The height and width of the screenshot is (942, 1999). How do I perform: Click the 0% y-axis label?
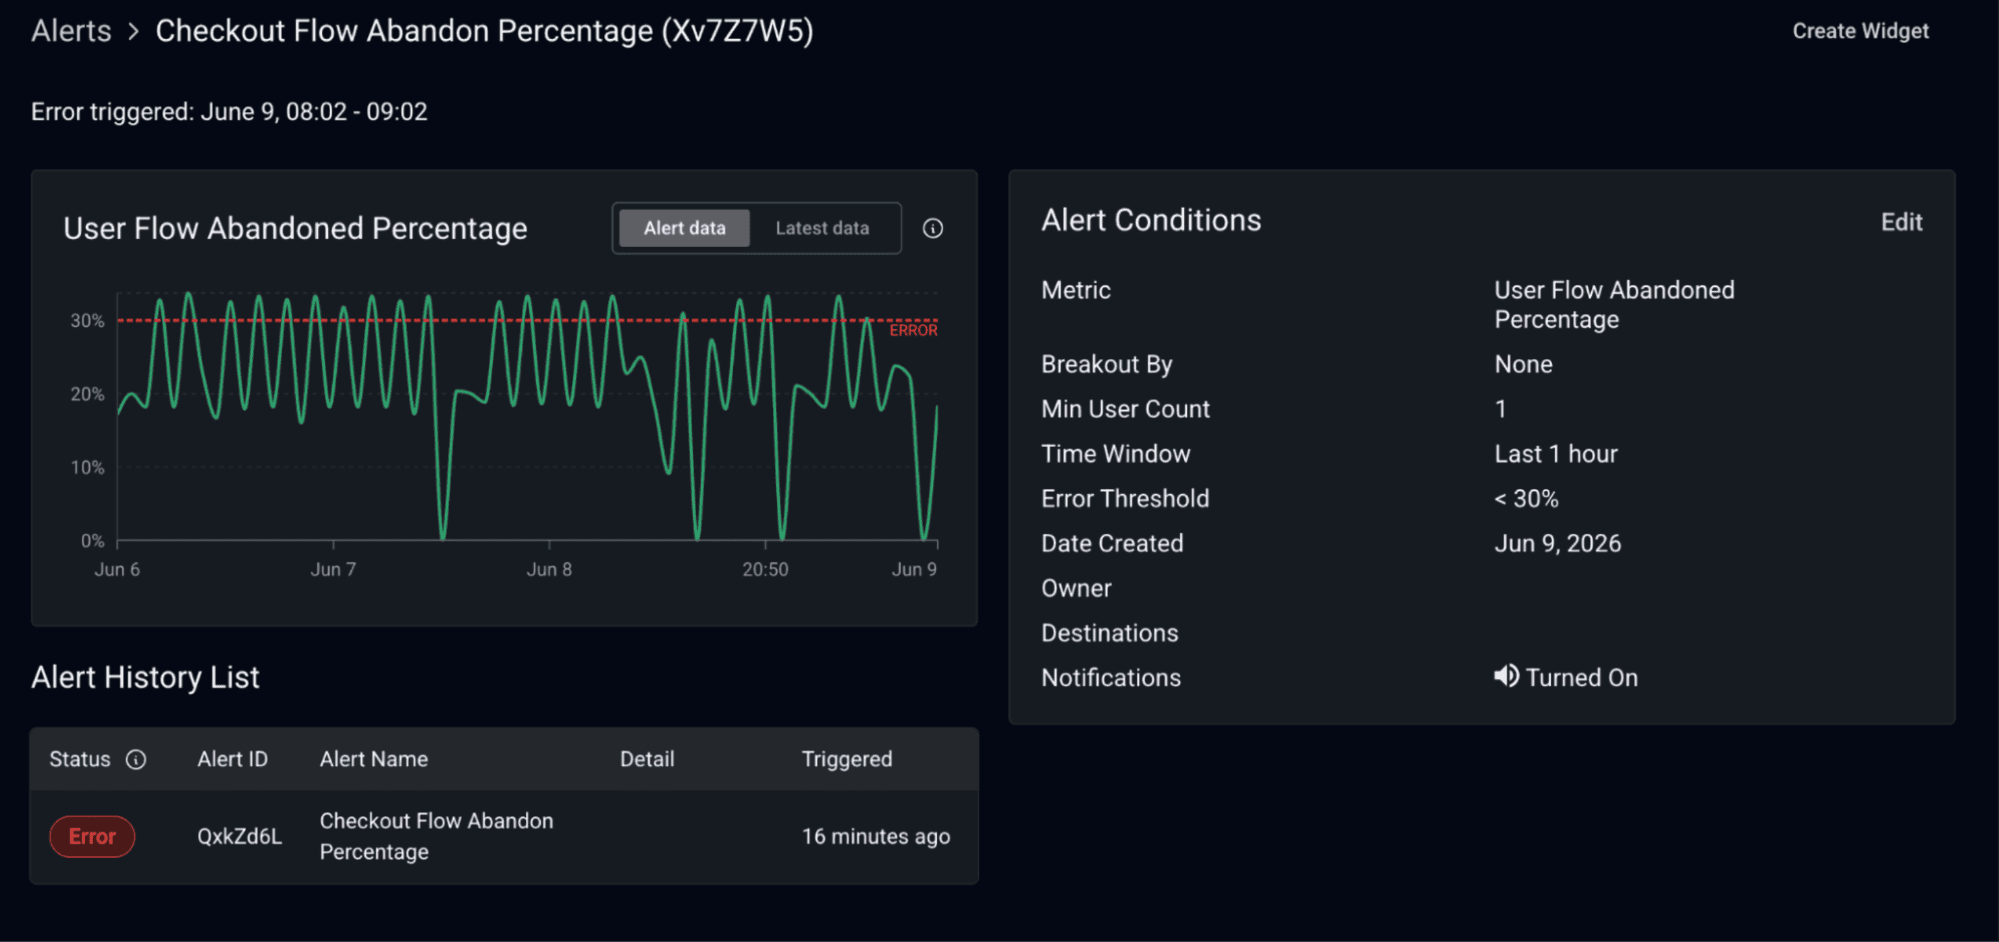point(92,541)
